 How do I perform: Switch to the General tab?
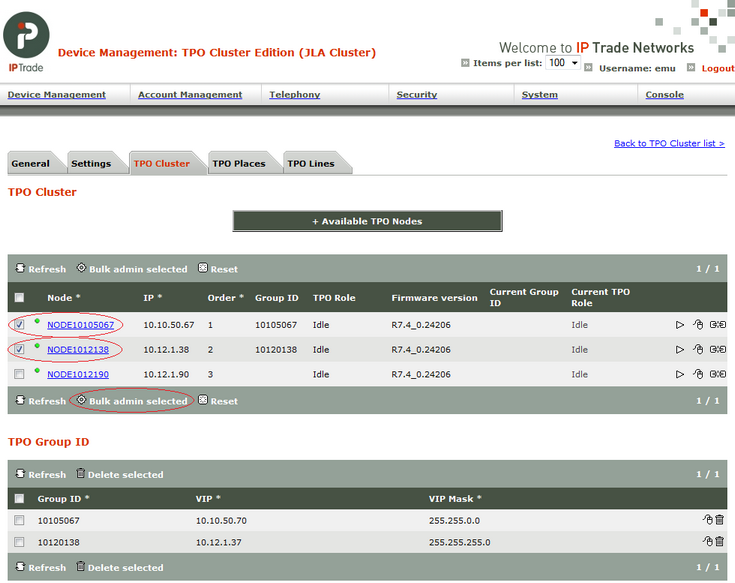[31, 164]
